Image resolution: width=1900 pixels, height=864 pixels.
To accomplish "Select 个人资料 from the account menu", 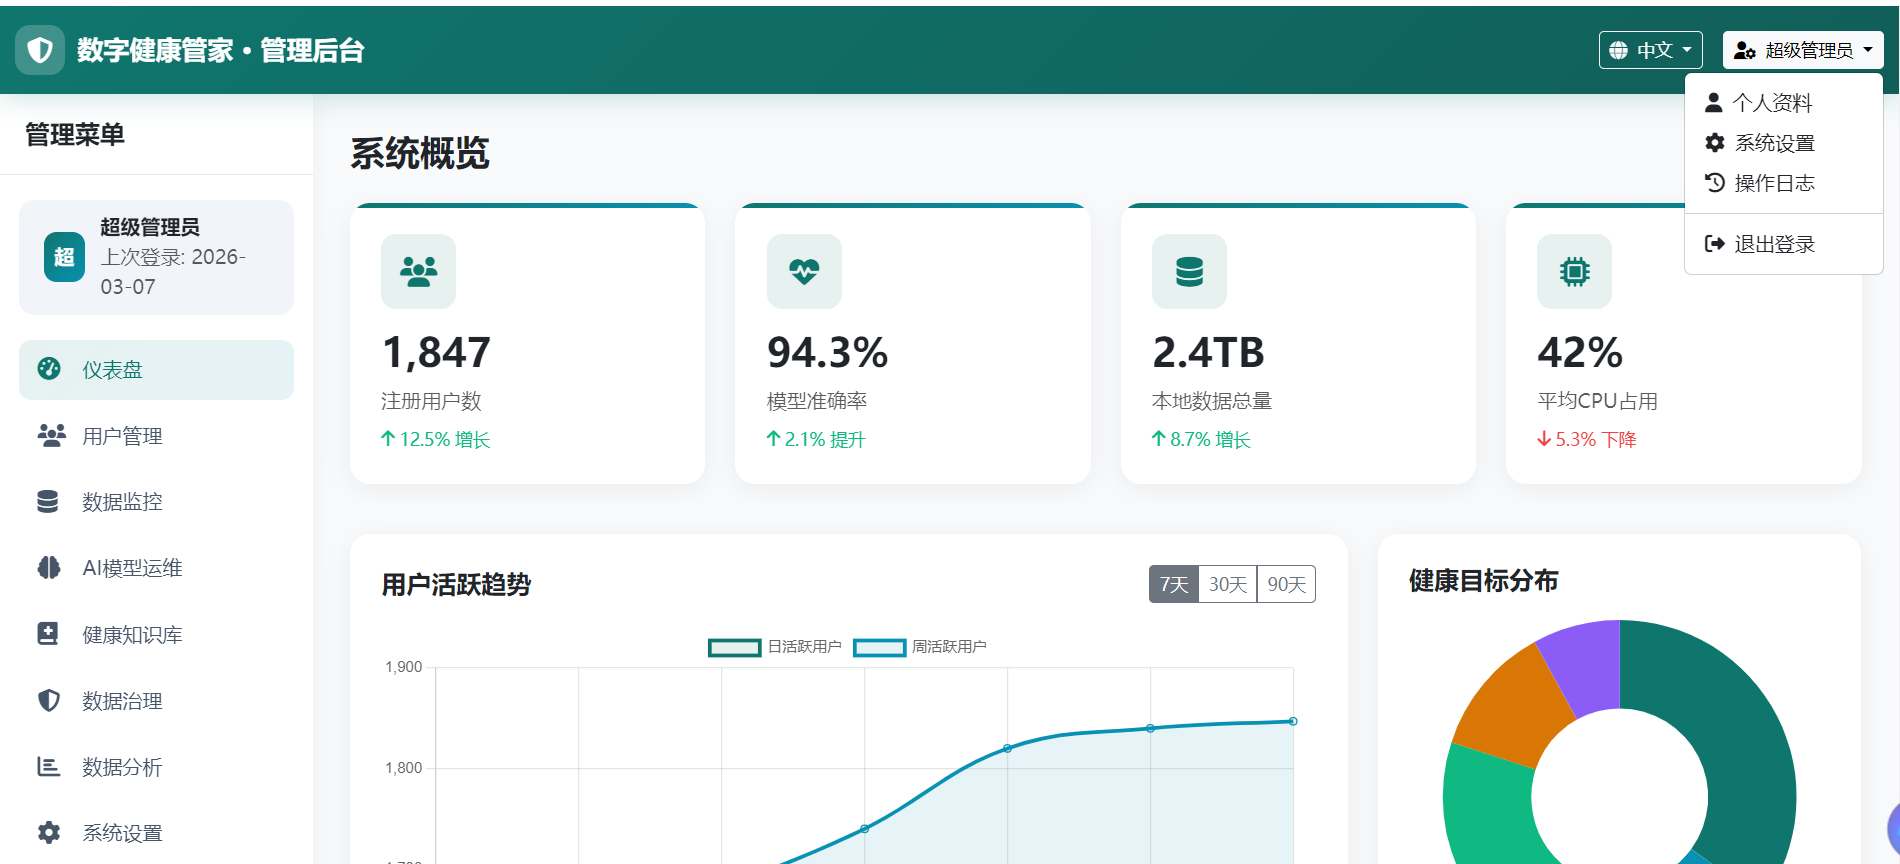I will click(1784, 103).
